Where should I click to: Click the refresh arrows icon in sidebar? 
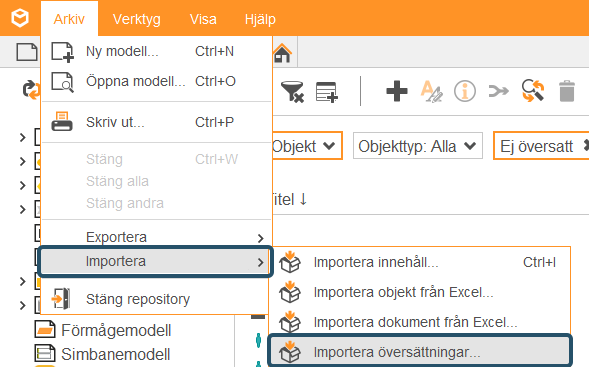pos(32,90)
